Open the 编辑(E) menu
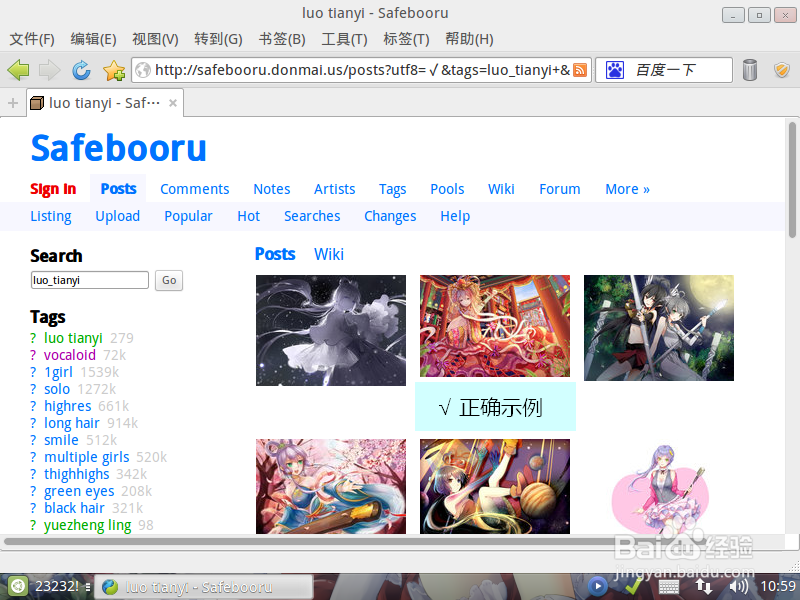The height and width of the screenshot is (600, 800). point(93,39)
